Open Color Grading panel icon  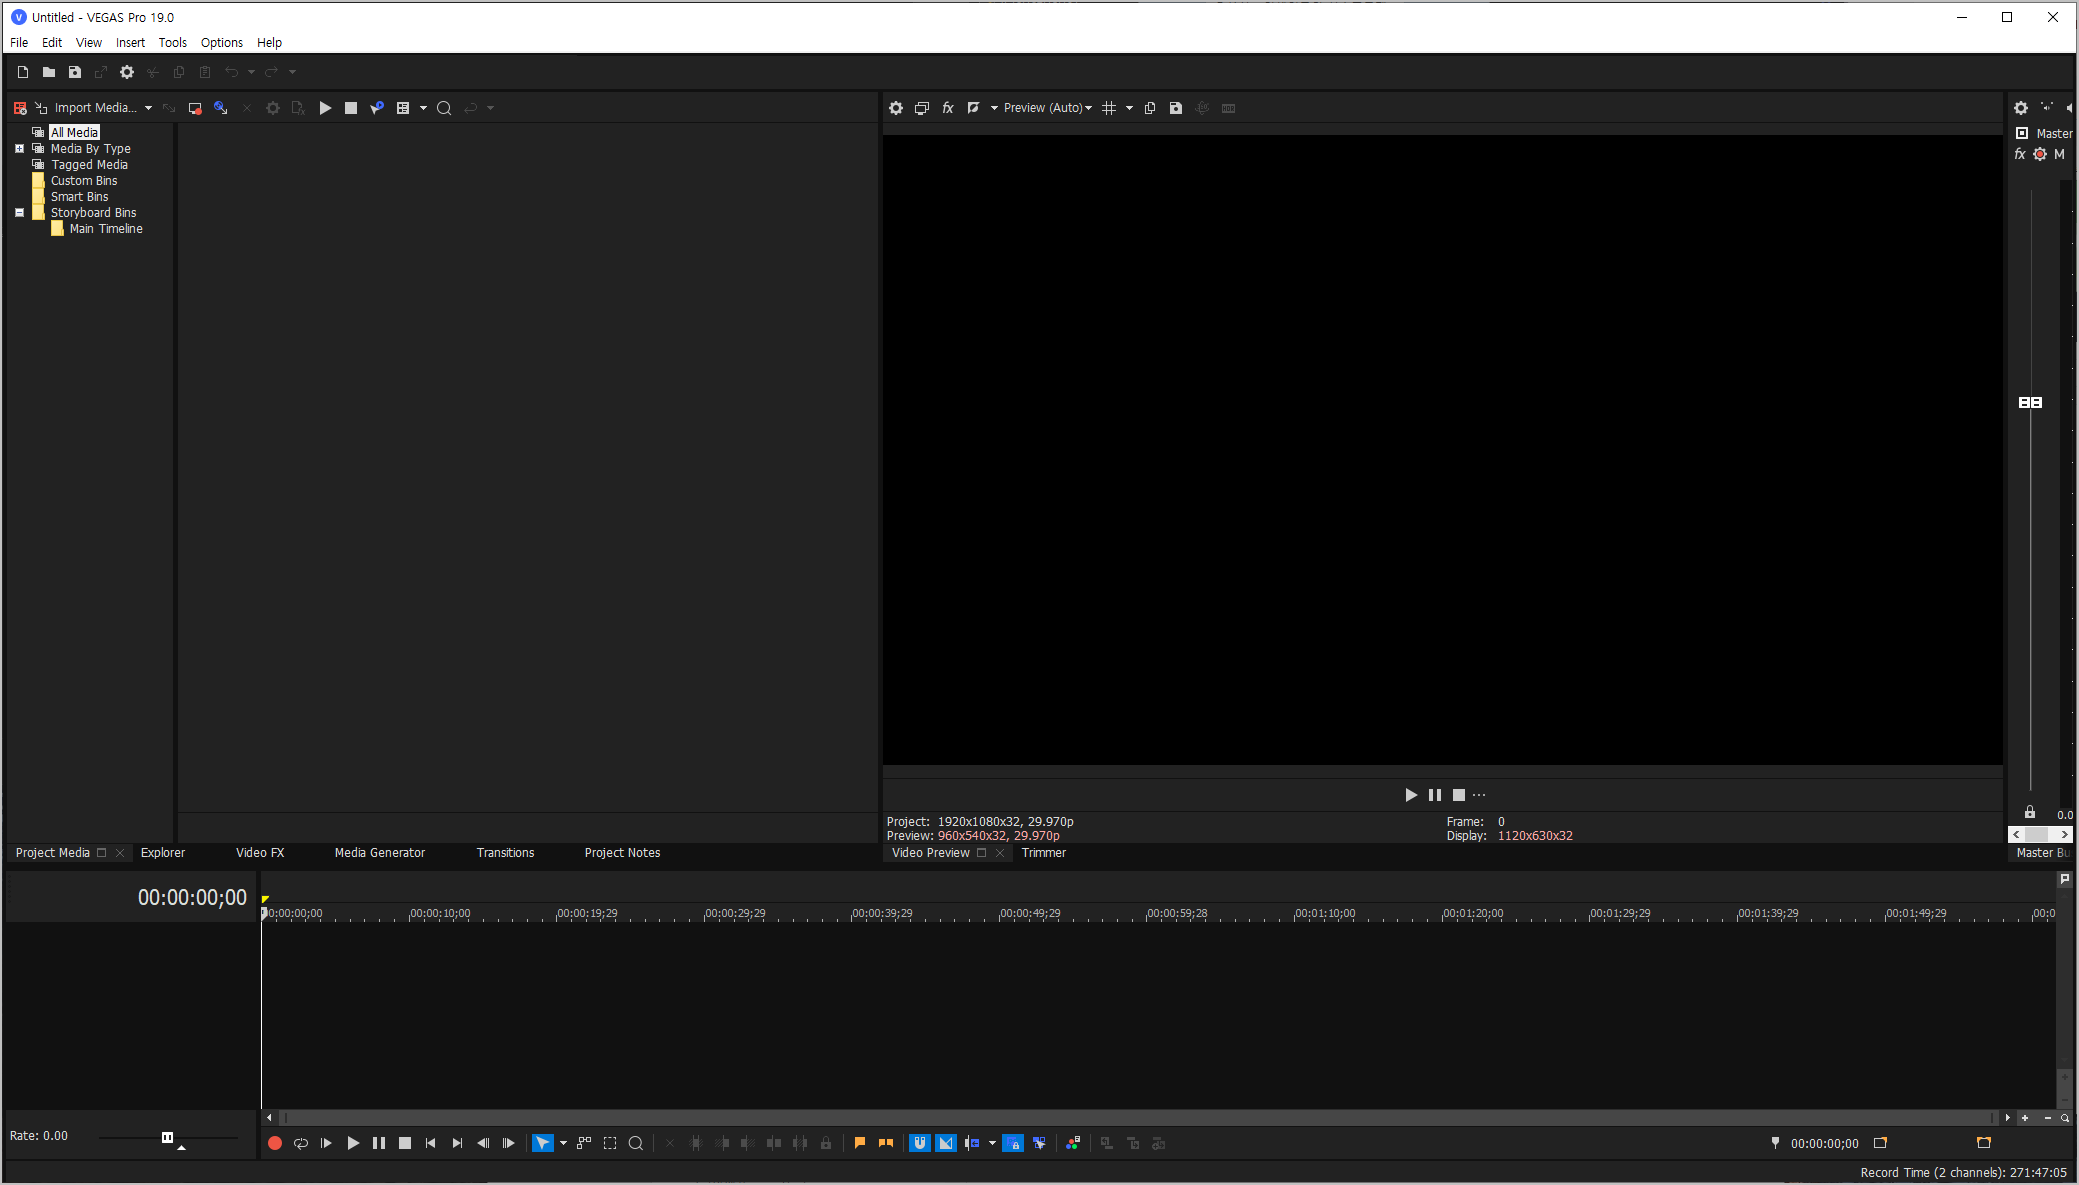[1073, 1143]
